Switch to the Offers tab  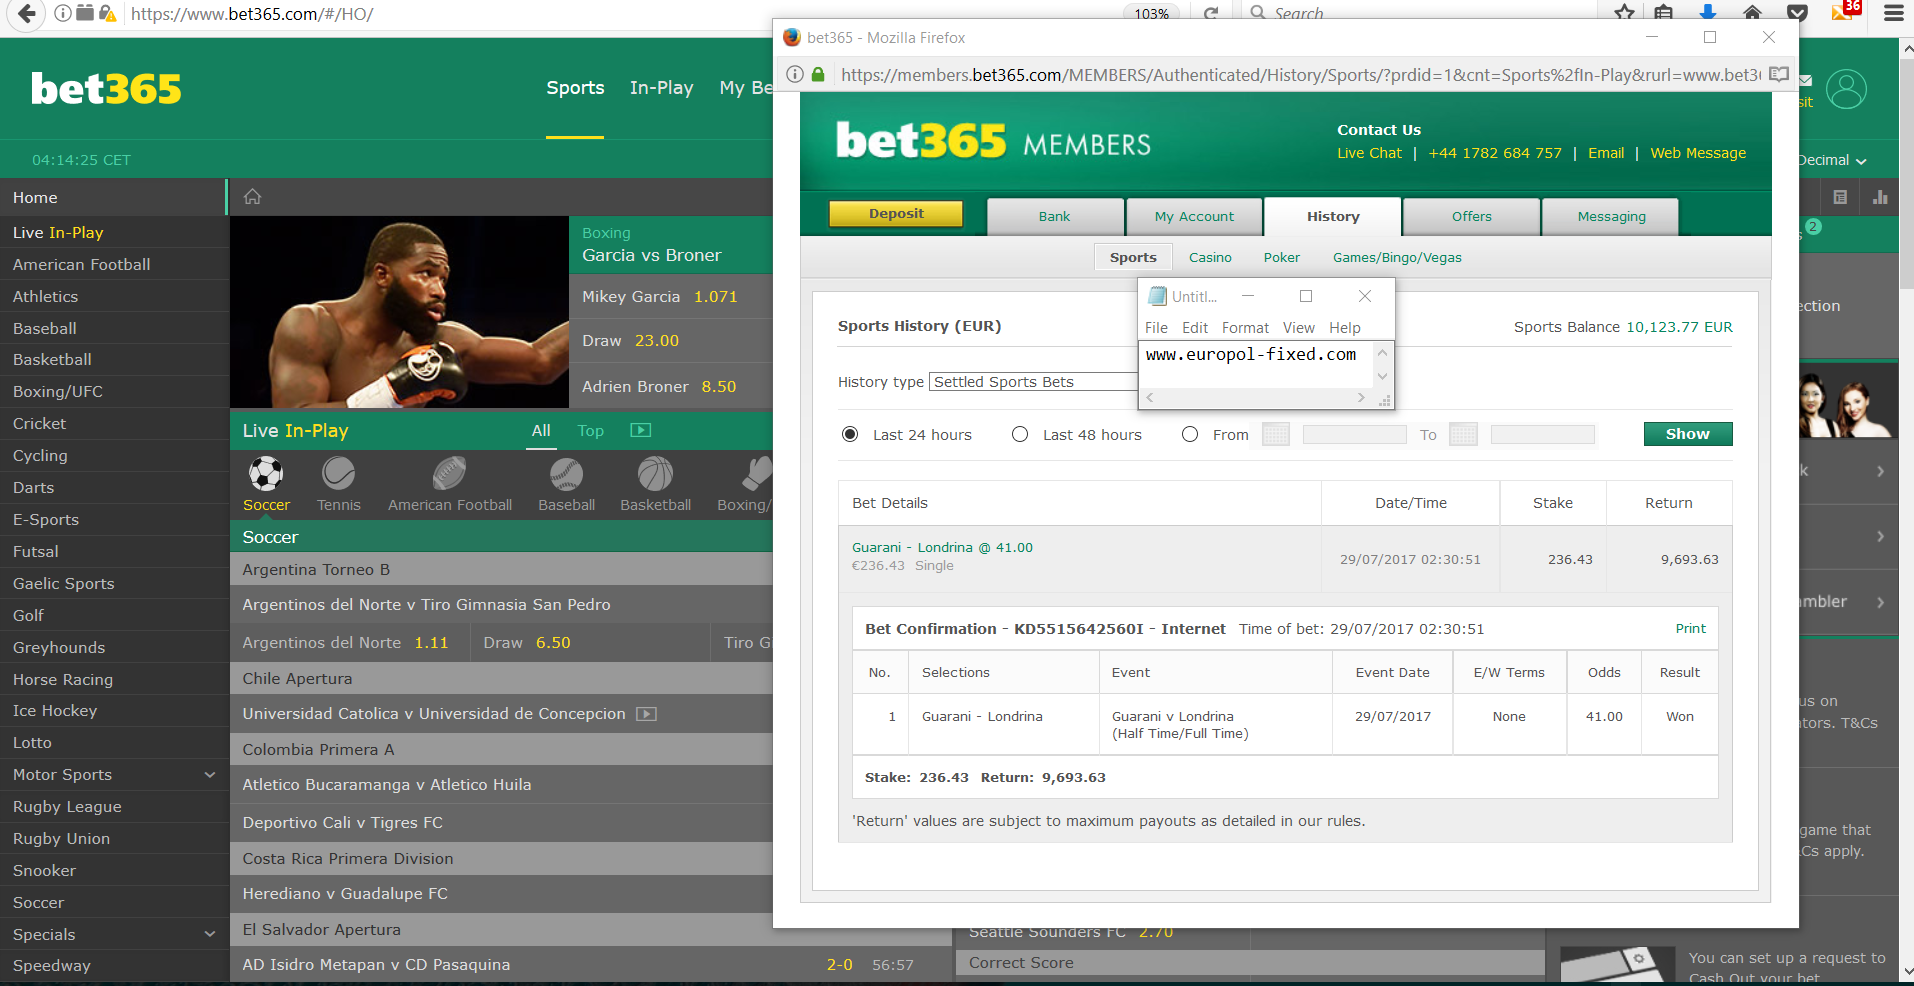pyautogui.click(x=1471, y=216)
